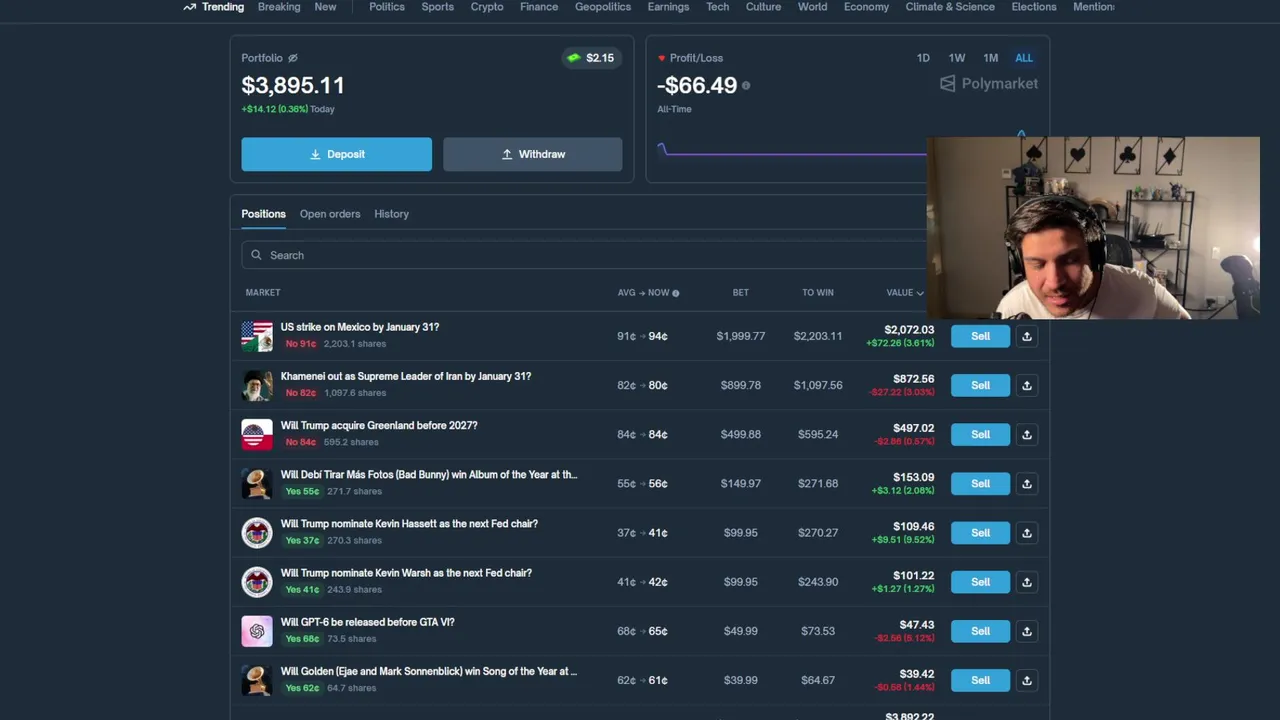Open Trump acquire Greenland market thumbnail
Viewport: 1280px width, 720px height.
(x=257, y=434)
